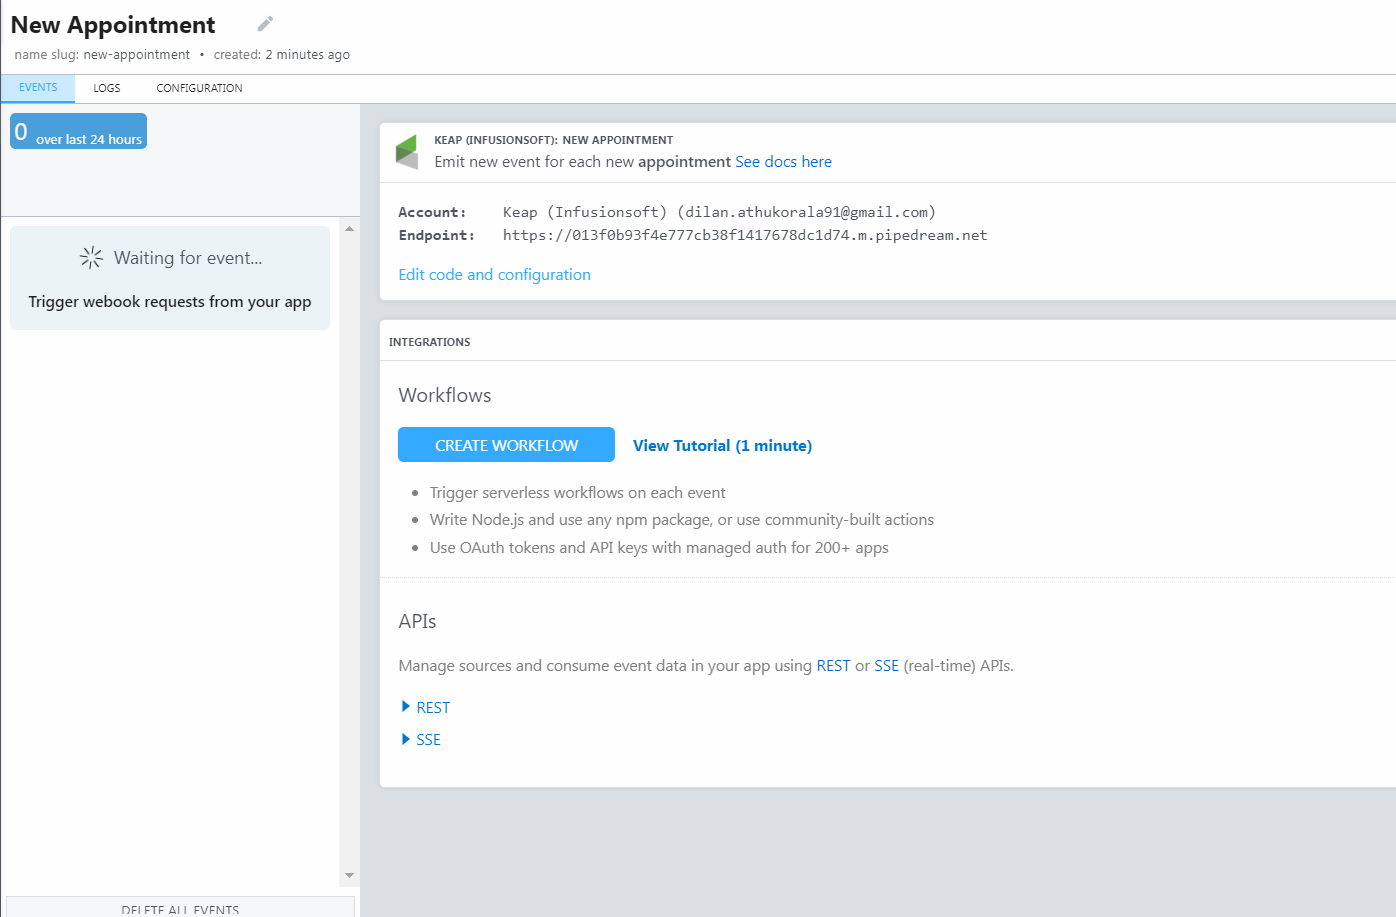Click 'KEAP (INFUSIONSOFT): NEW APPOINTMENT' header text
Screen dimensions: 1396x917
553,140
